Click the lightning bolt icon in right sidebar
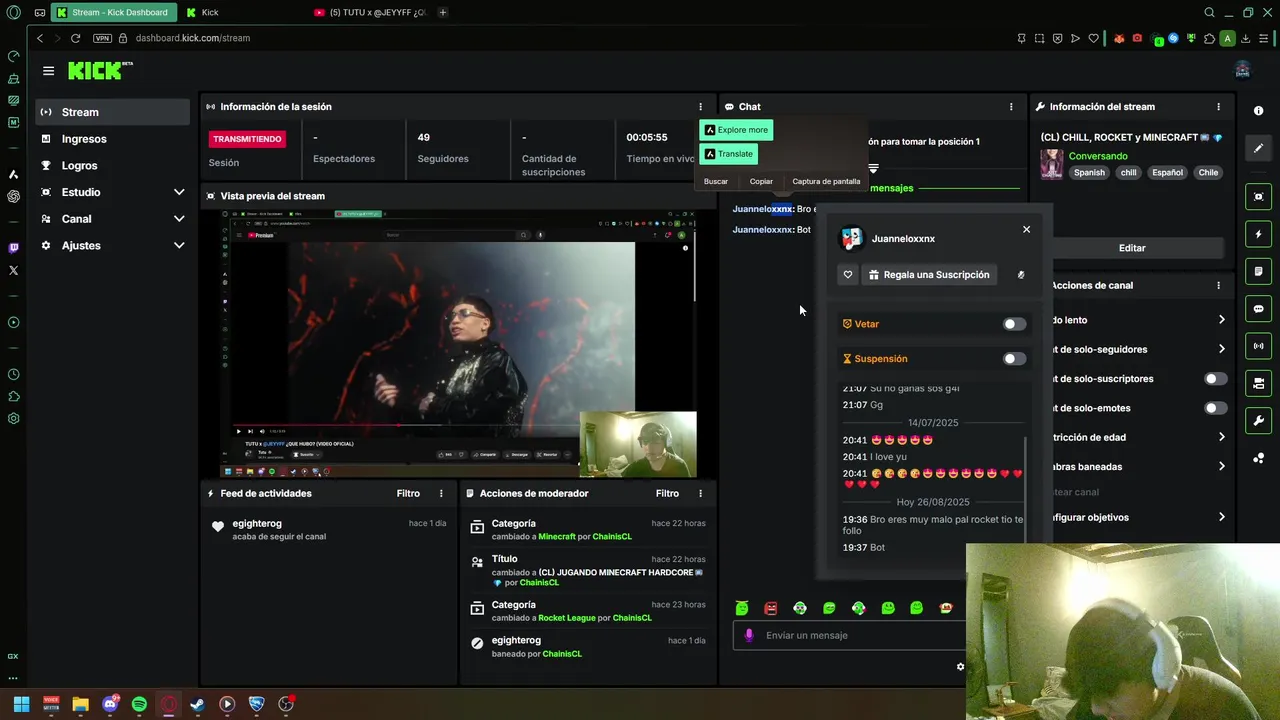The width and height of the screenshot is (1280, 720). [1259, 234]
